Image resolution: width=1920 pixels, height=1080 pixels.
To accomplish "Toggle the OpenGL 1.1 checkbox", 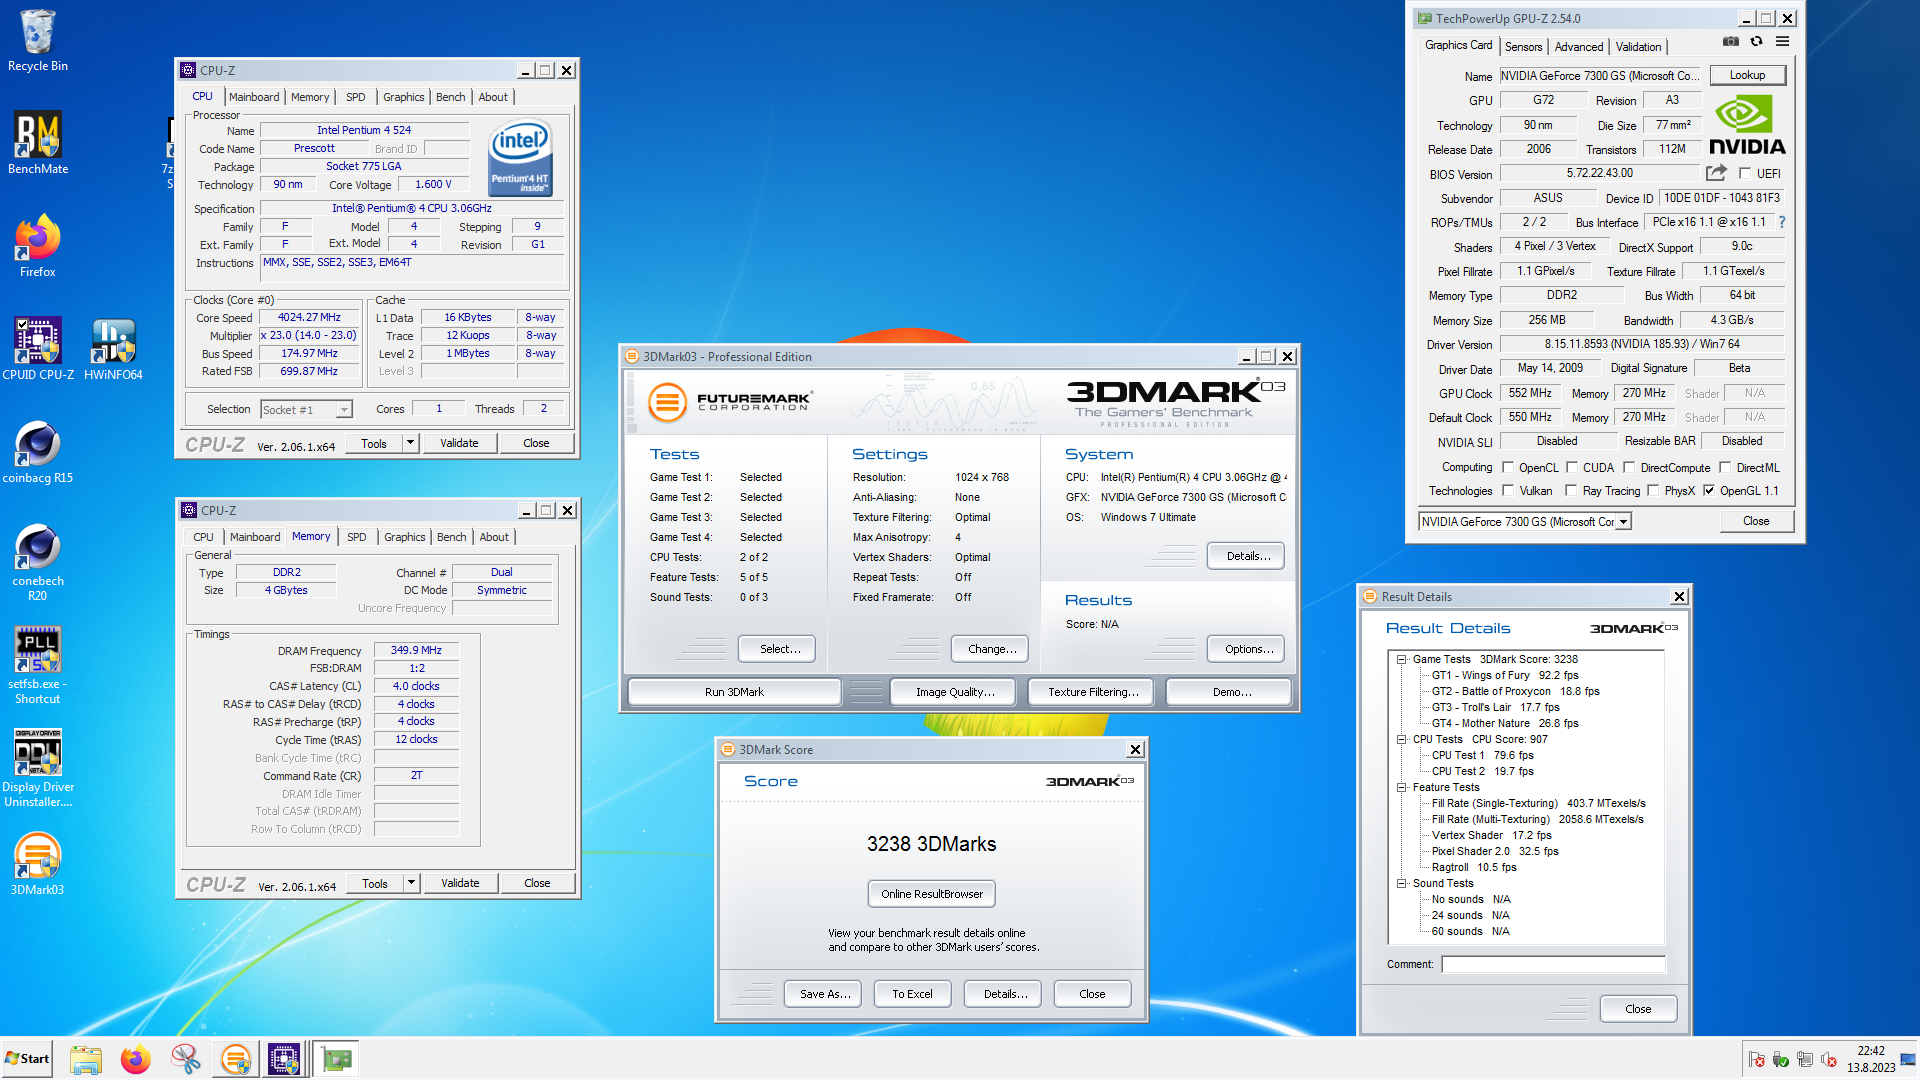I will 1709,490.
